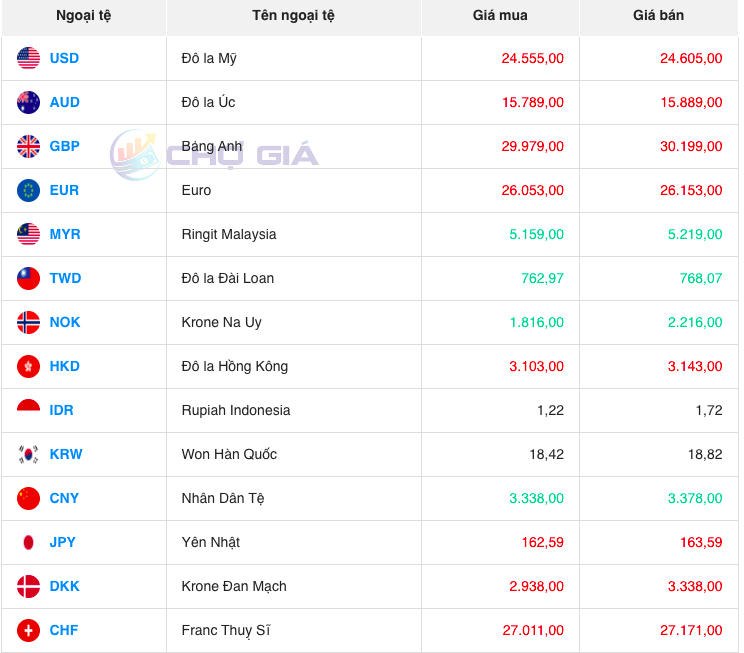
Task: Click the IDR currency code
Action: click(x=61, y=410)
